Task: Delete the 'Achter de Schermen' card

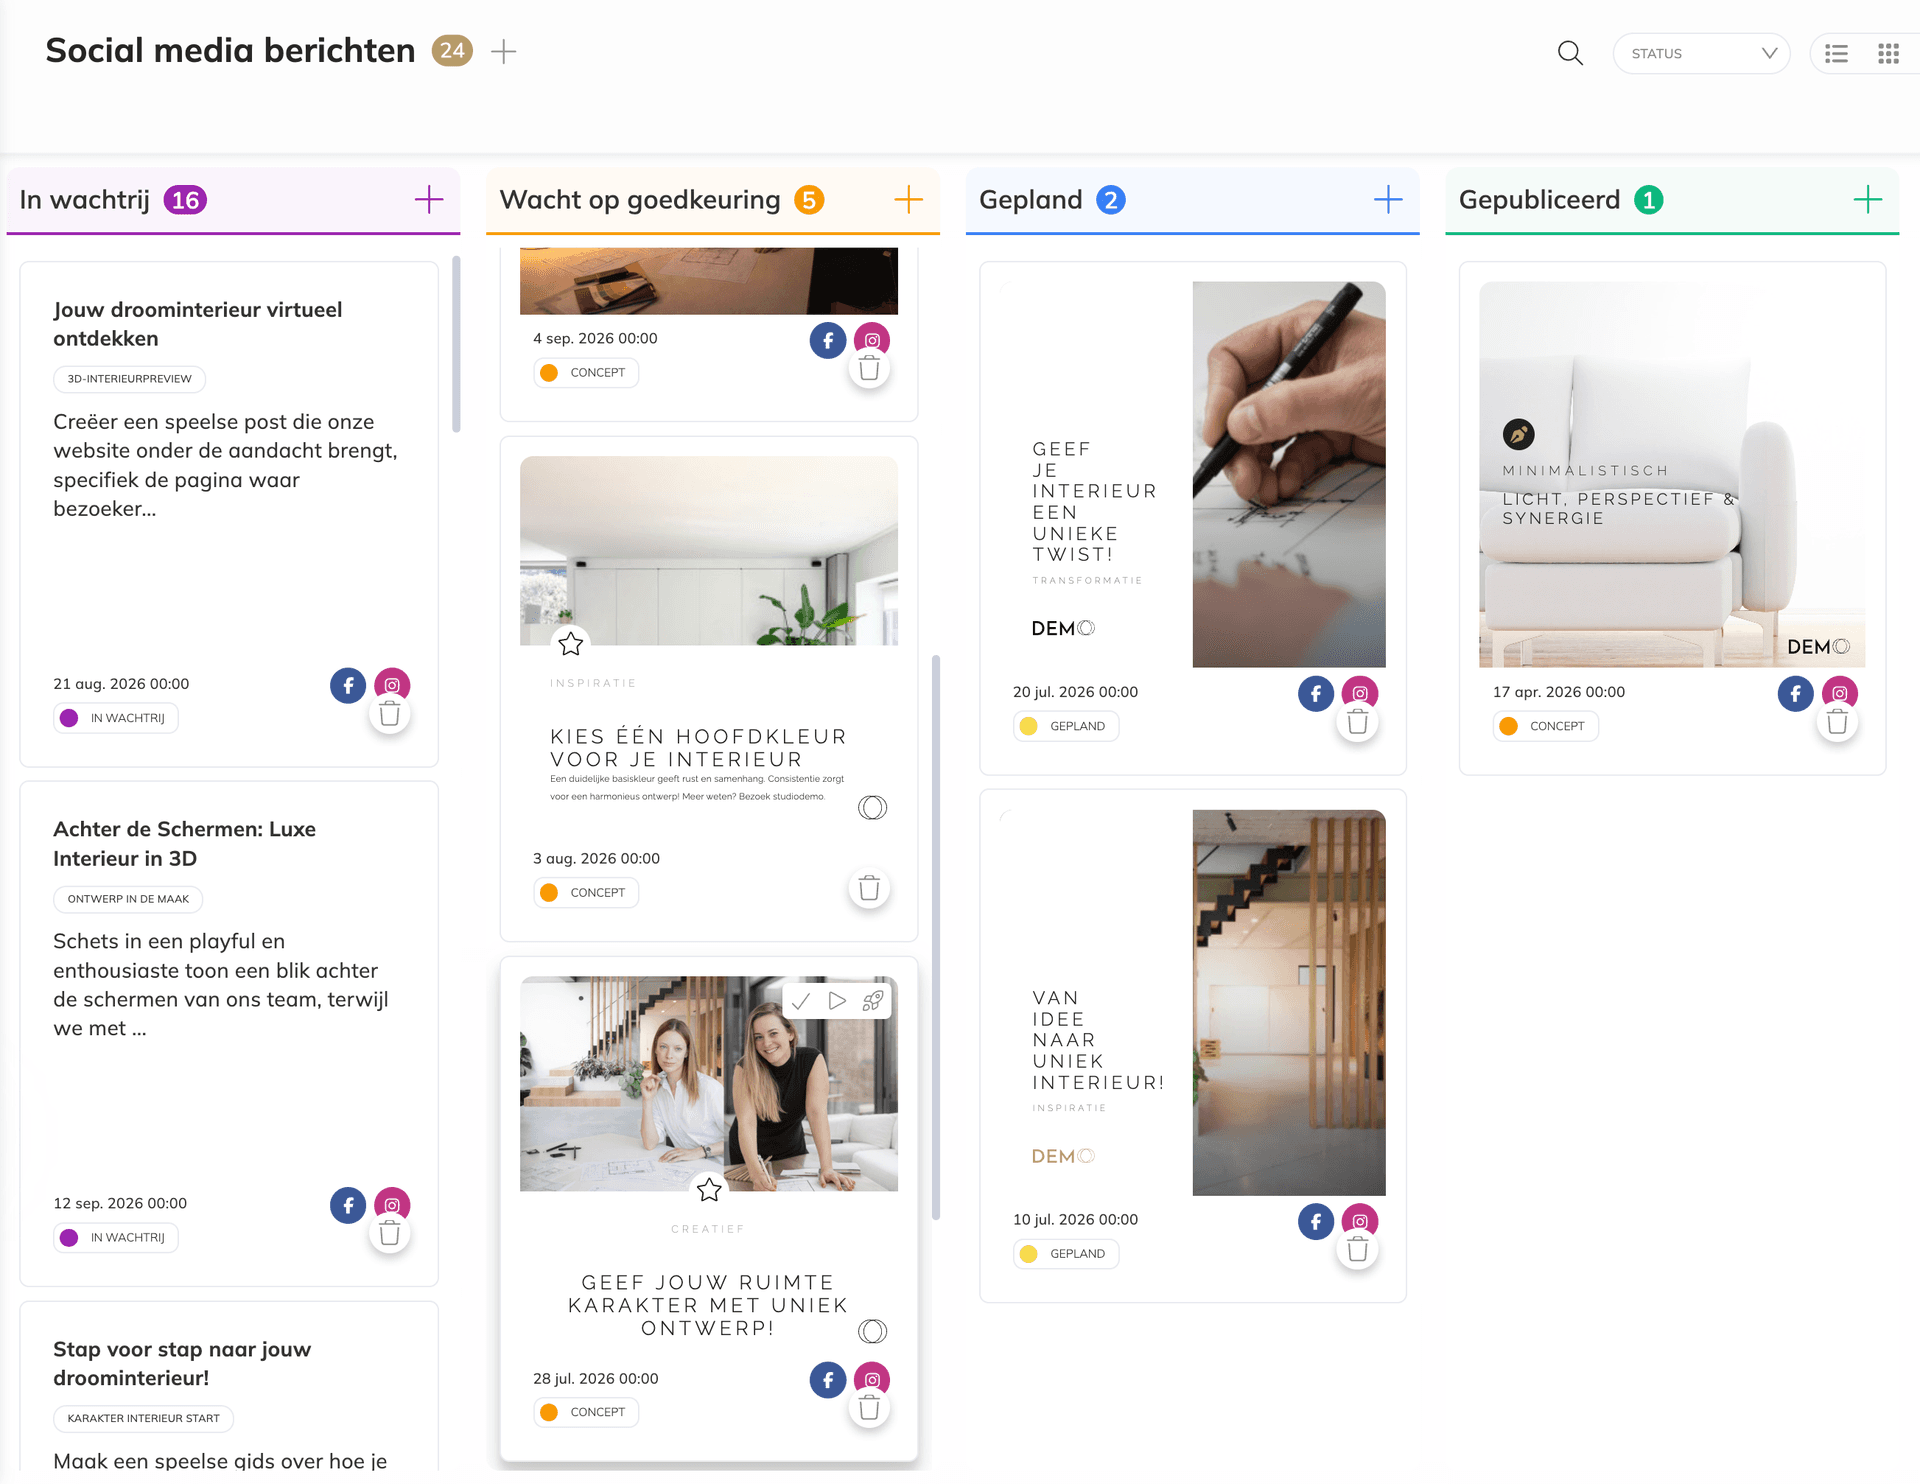Action: (x=390, y=1234)
